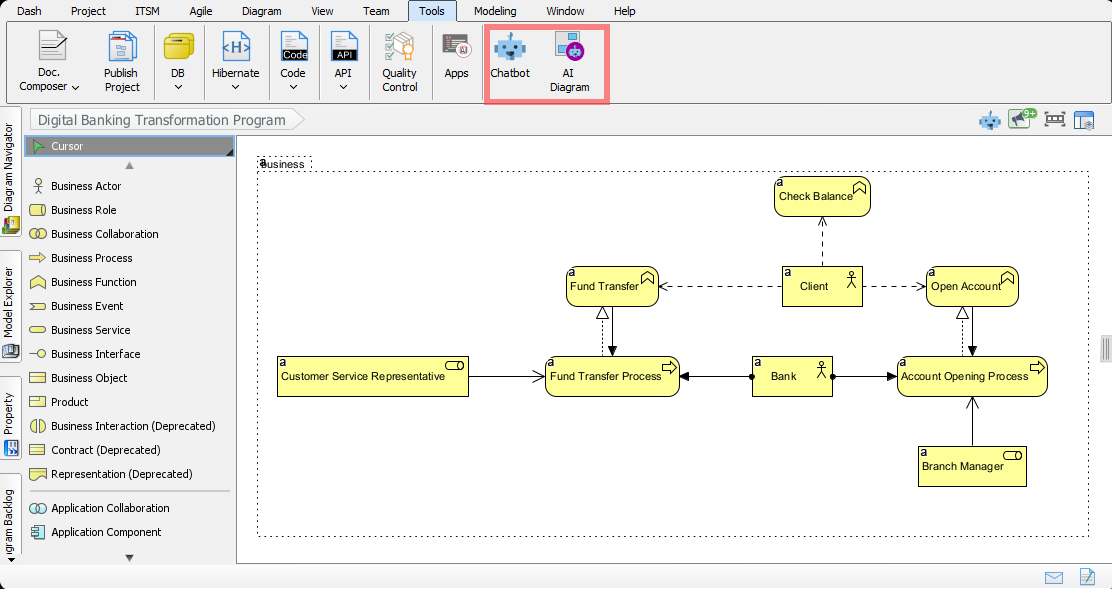Click the Digital Banking Transformation Program breadcrumb
The height and width of the screenshot is (589, 1112).
coord(161,120)
